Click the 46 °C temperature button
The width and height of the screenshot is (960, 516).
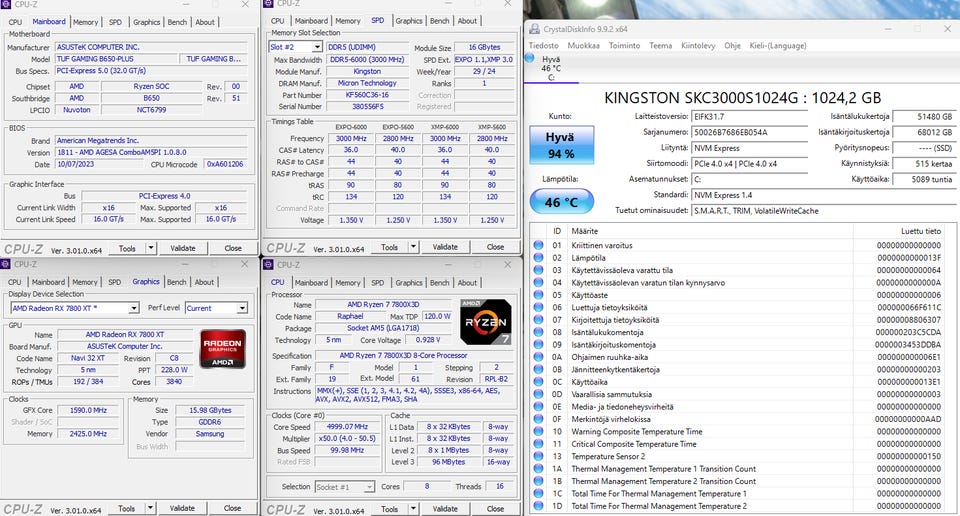coord(561,202)
